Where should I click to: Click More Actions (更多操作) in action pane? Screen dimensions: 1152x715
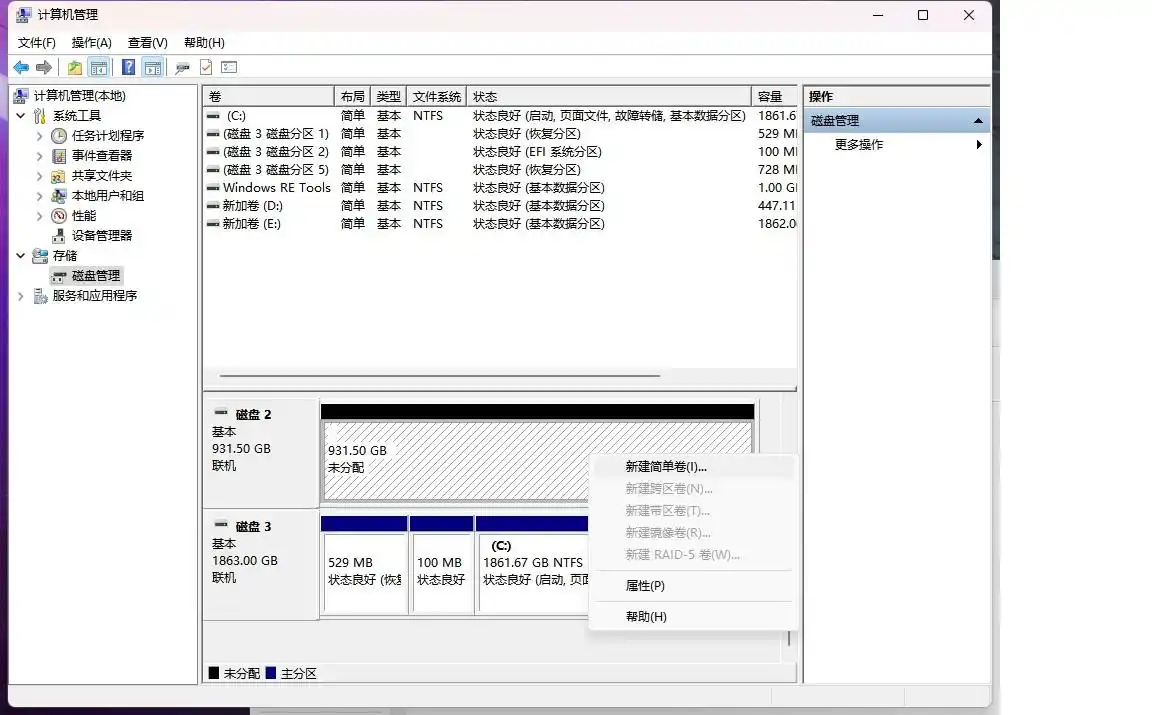(x=859, y=145)
